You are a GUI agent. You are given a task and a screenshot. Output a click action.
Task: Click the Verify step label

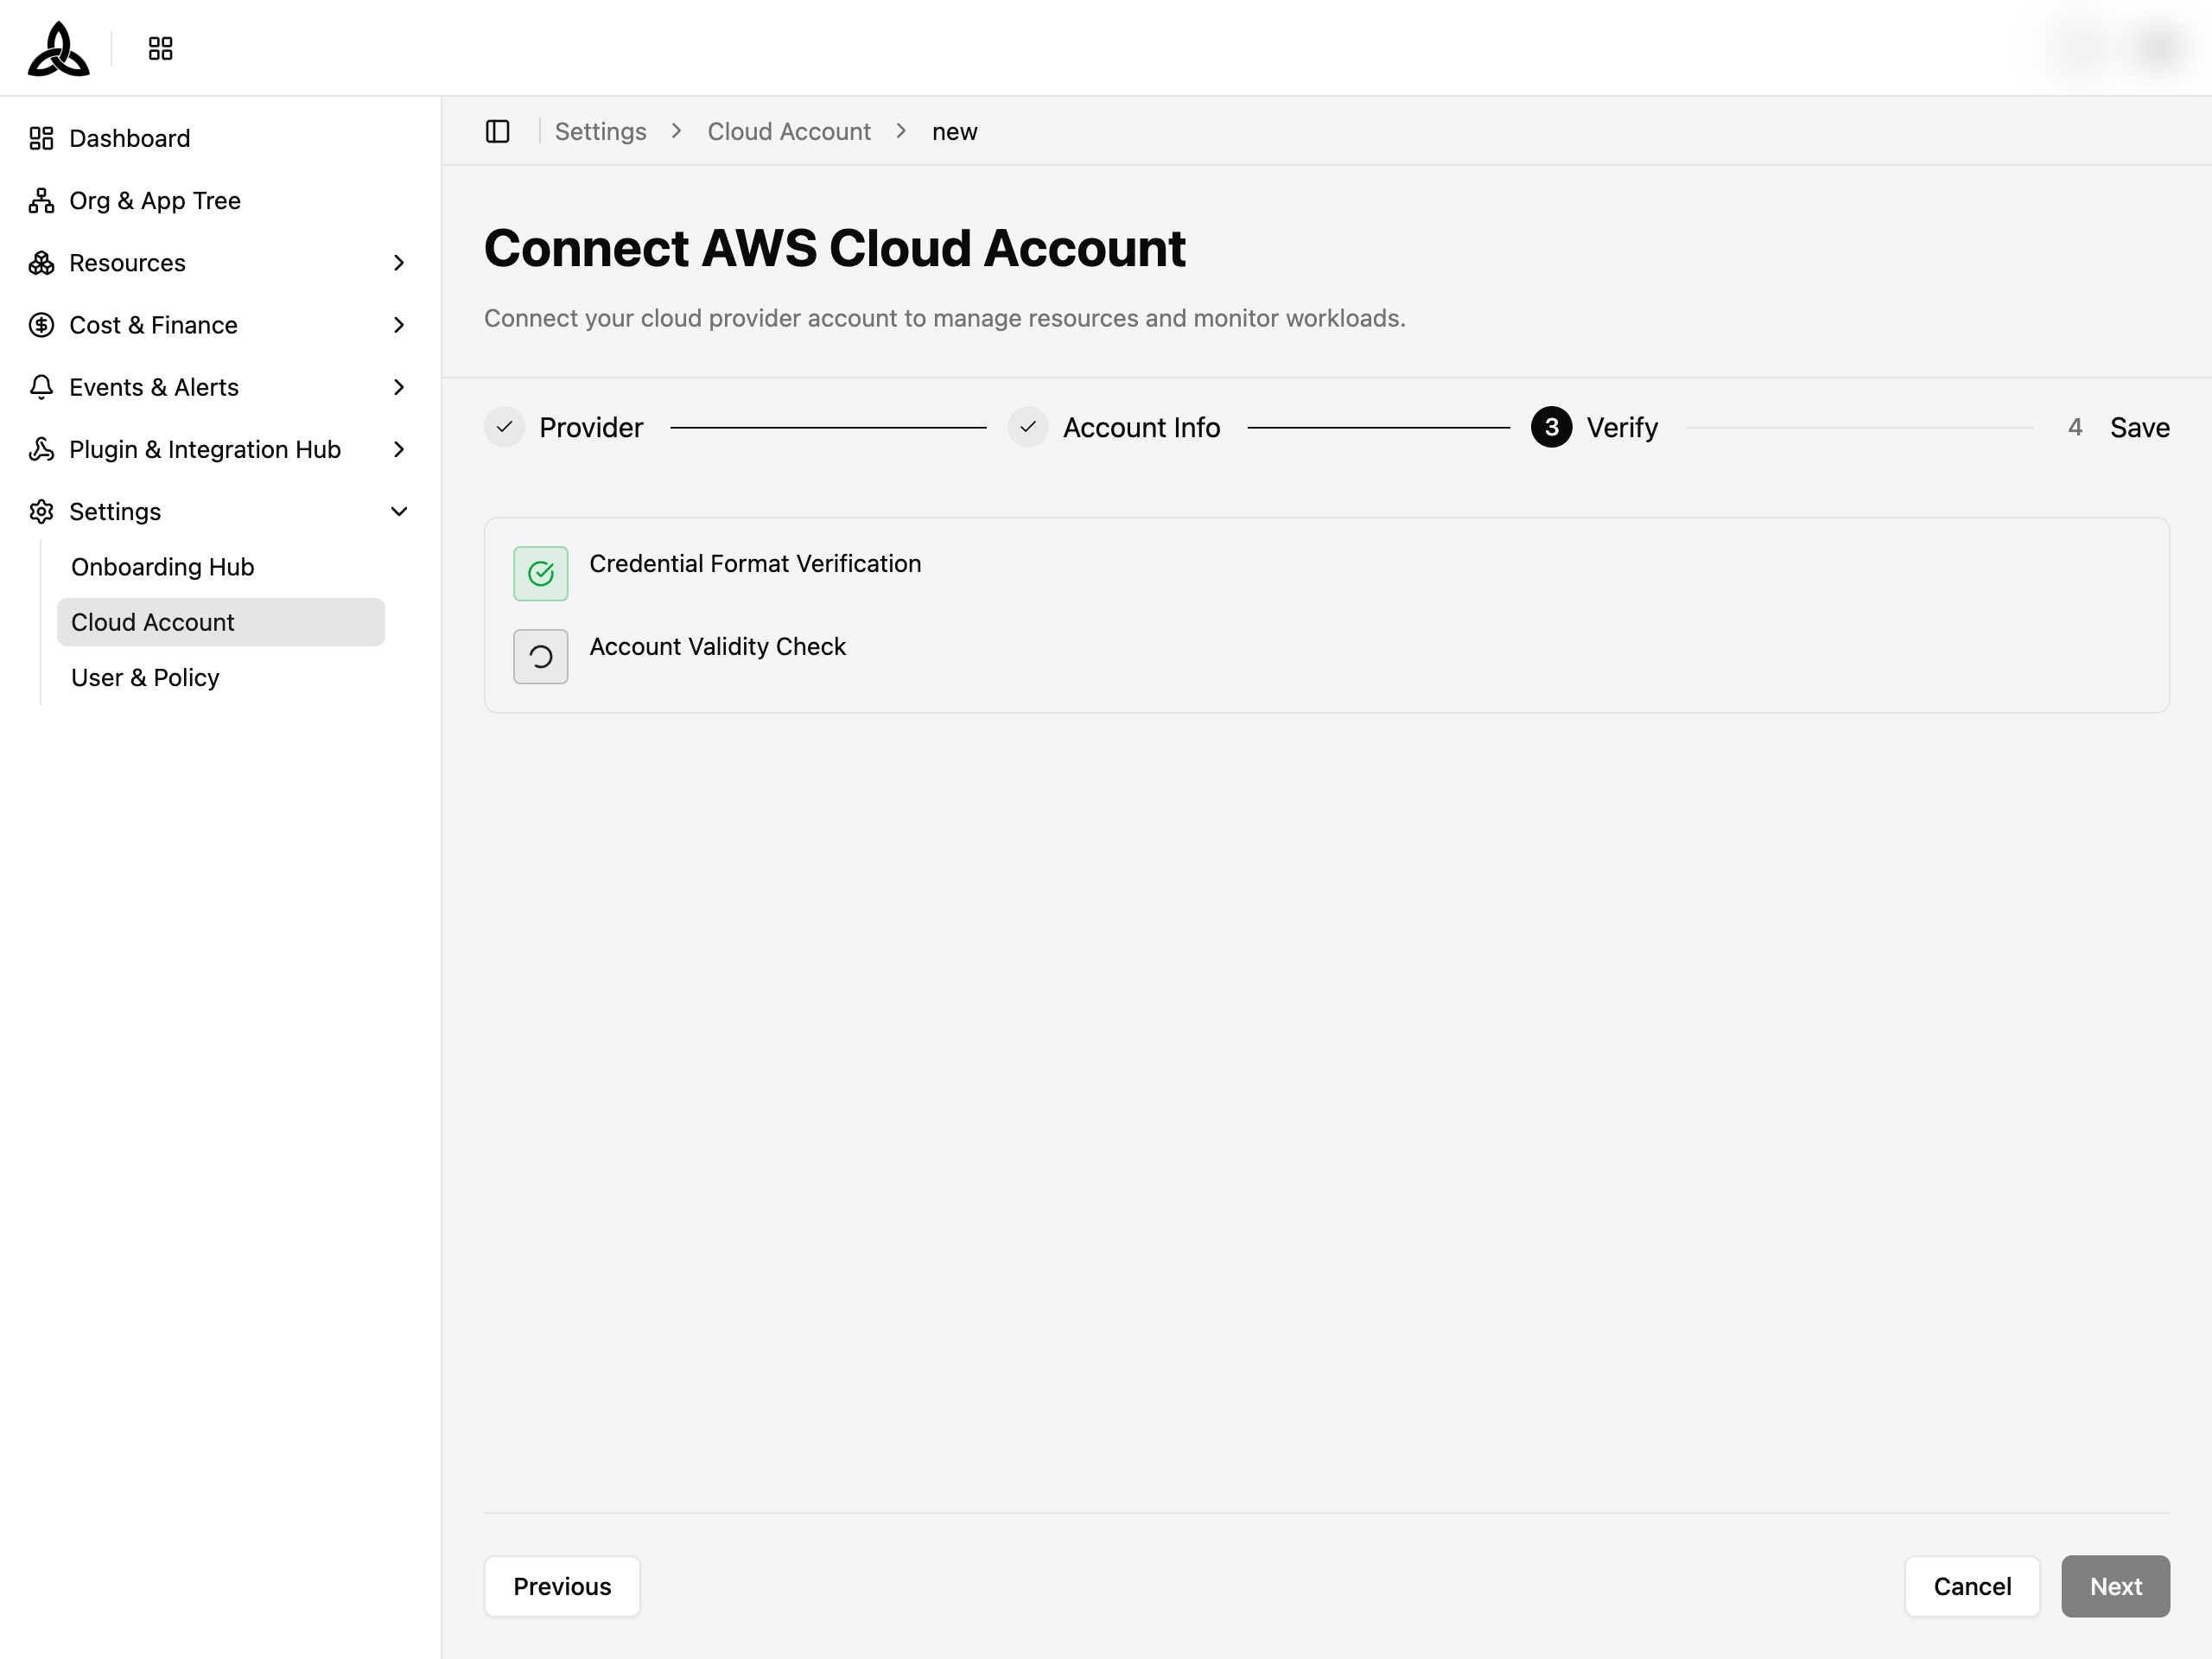[x=1622, y=428]
